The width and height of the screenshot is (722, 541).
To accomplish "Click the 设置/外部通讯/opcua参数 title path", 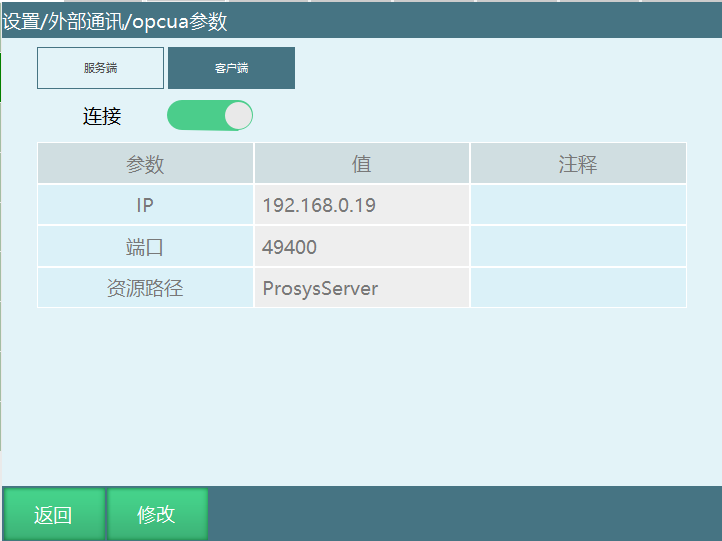I will click(x=115, y=22).
